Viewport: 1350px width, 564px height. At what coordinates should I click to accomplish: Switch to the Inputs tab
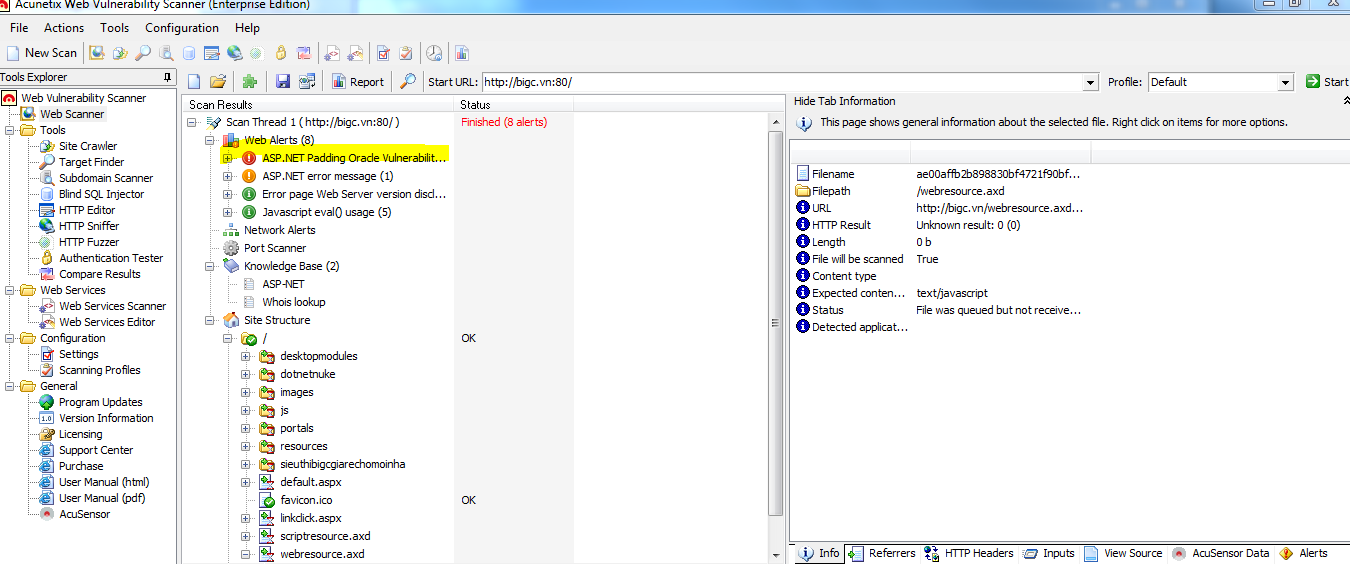1049,553
